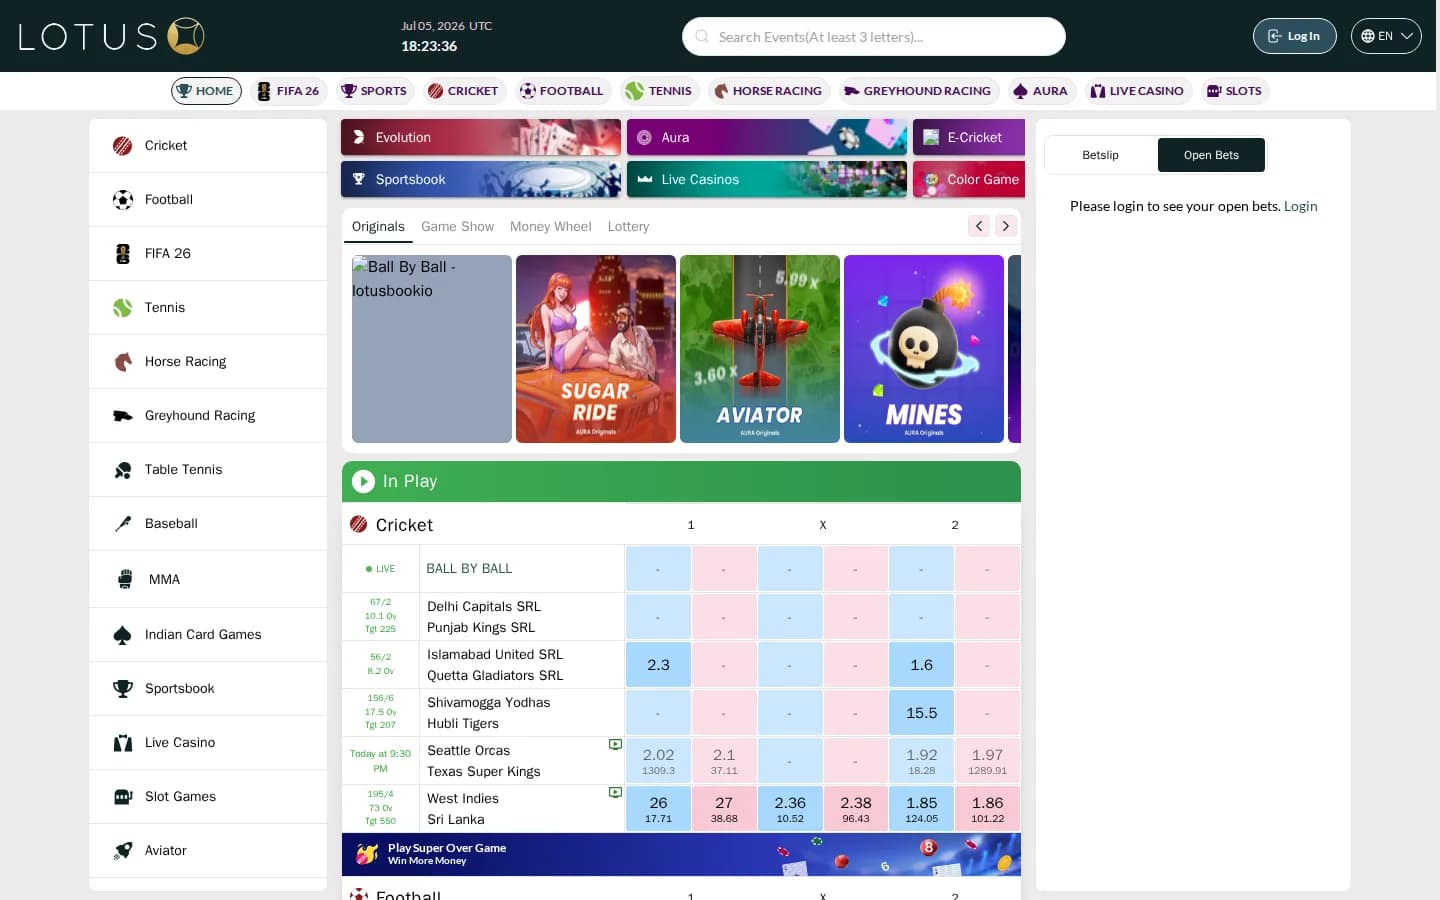Open the Aviator game thumbnail
1440x900 pixels.
click(760, 349)
